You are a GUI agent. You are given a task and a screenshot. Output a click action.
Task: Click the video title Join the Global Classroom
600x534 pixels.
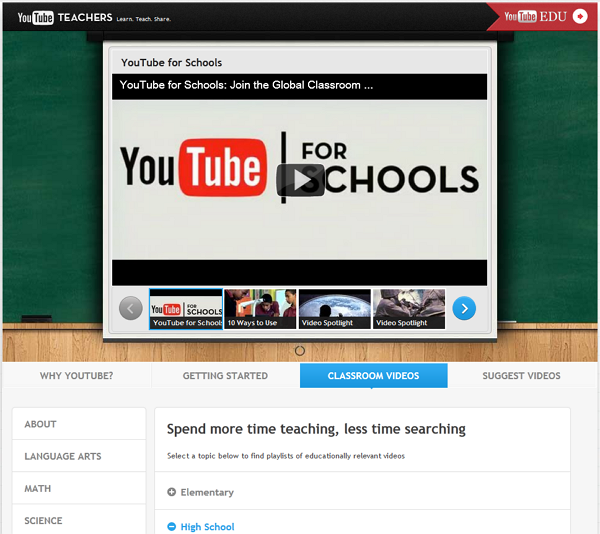(x=246, y=85)
